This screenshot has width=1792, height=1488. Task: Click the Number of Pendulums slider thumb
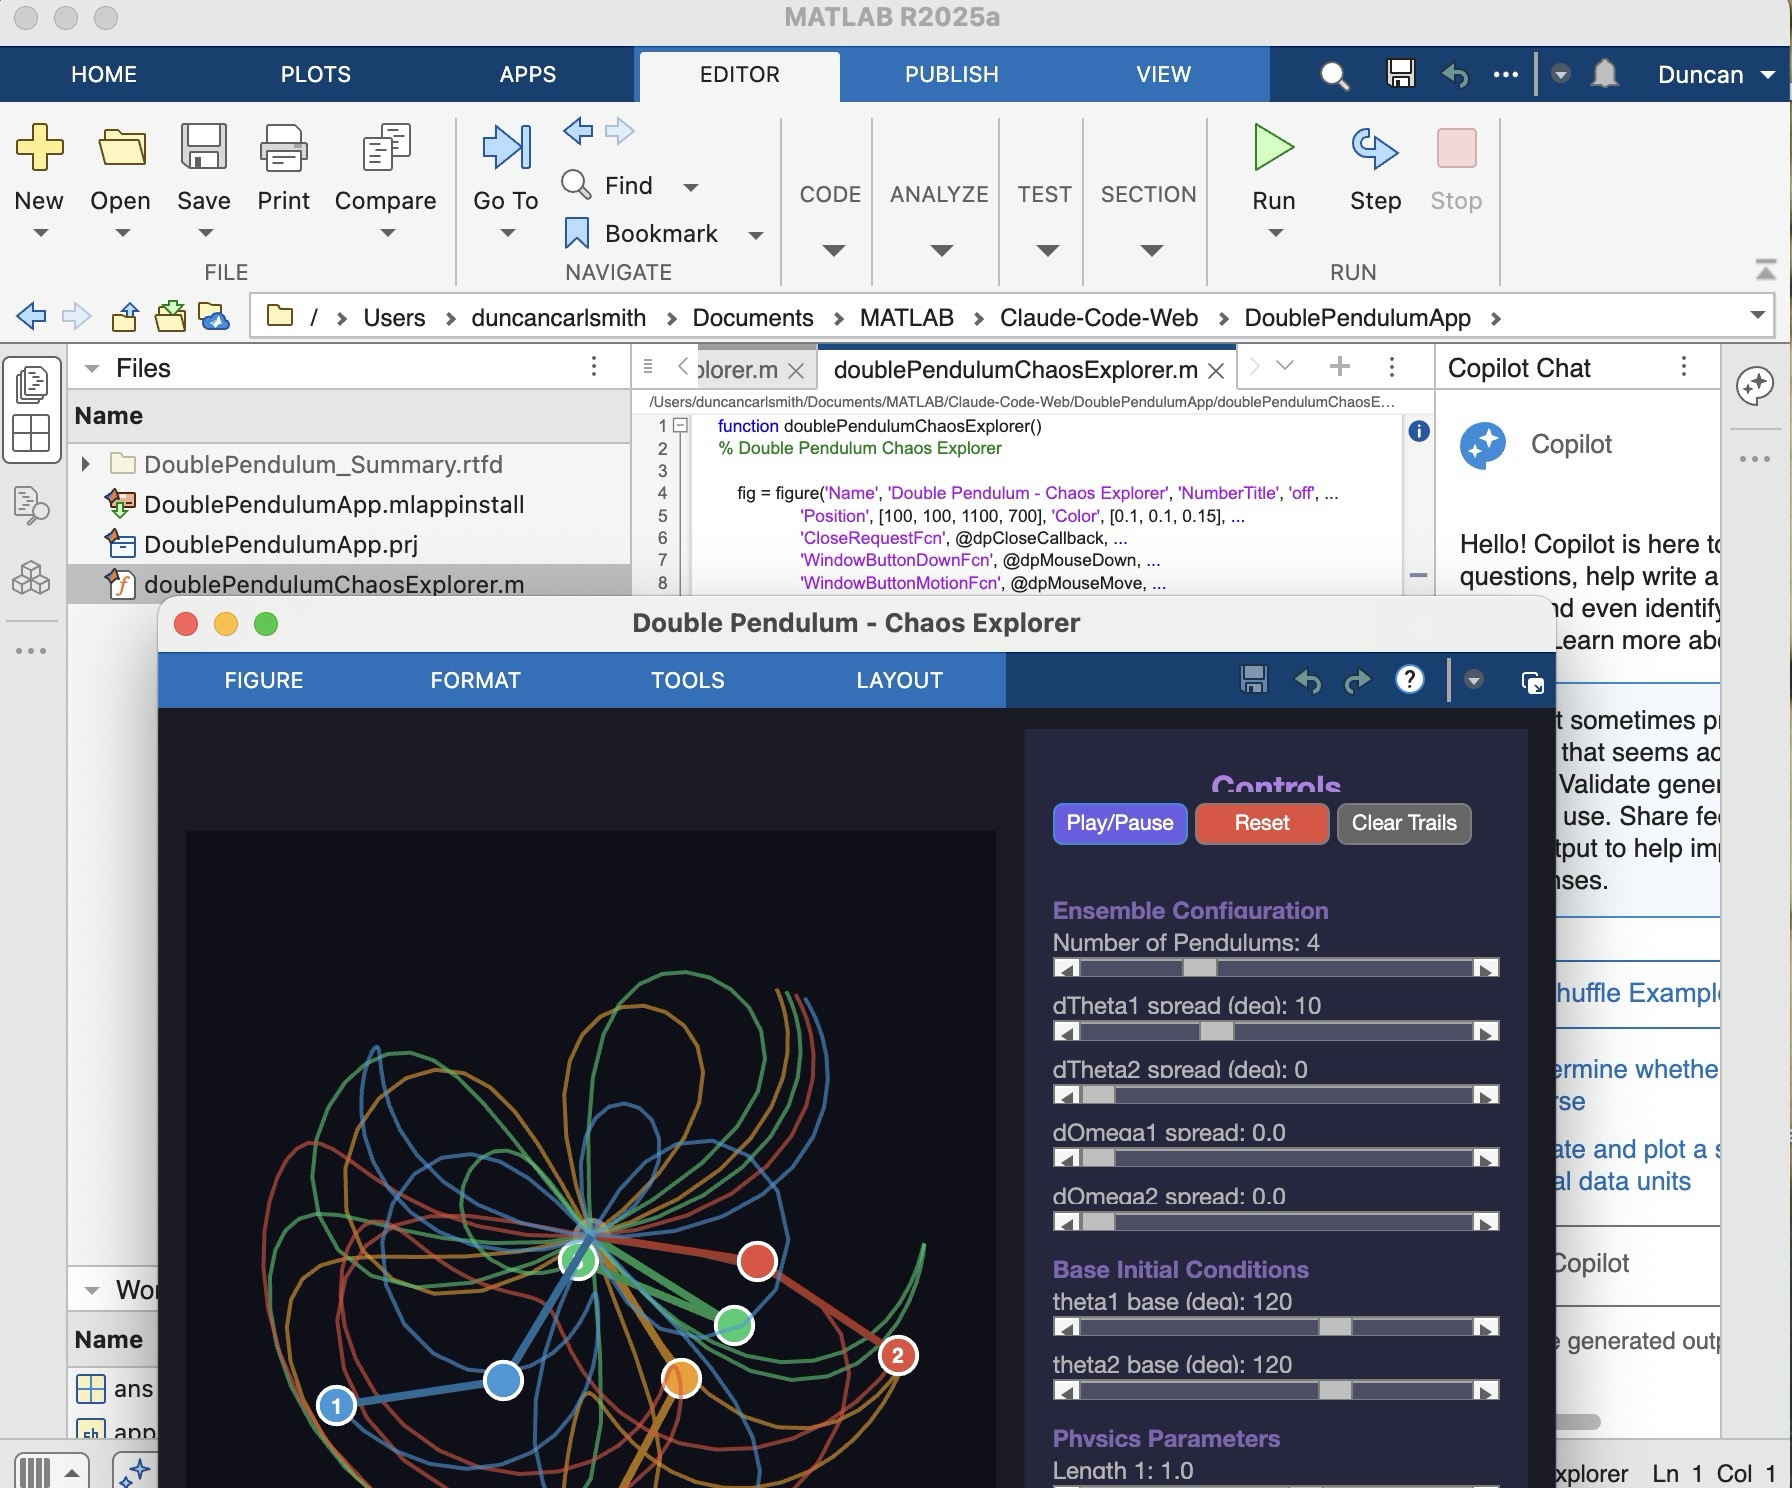pos(1199,968)
